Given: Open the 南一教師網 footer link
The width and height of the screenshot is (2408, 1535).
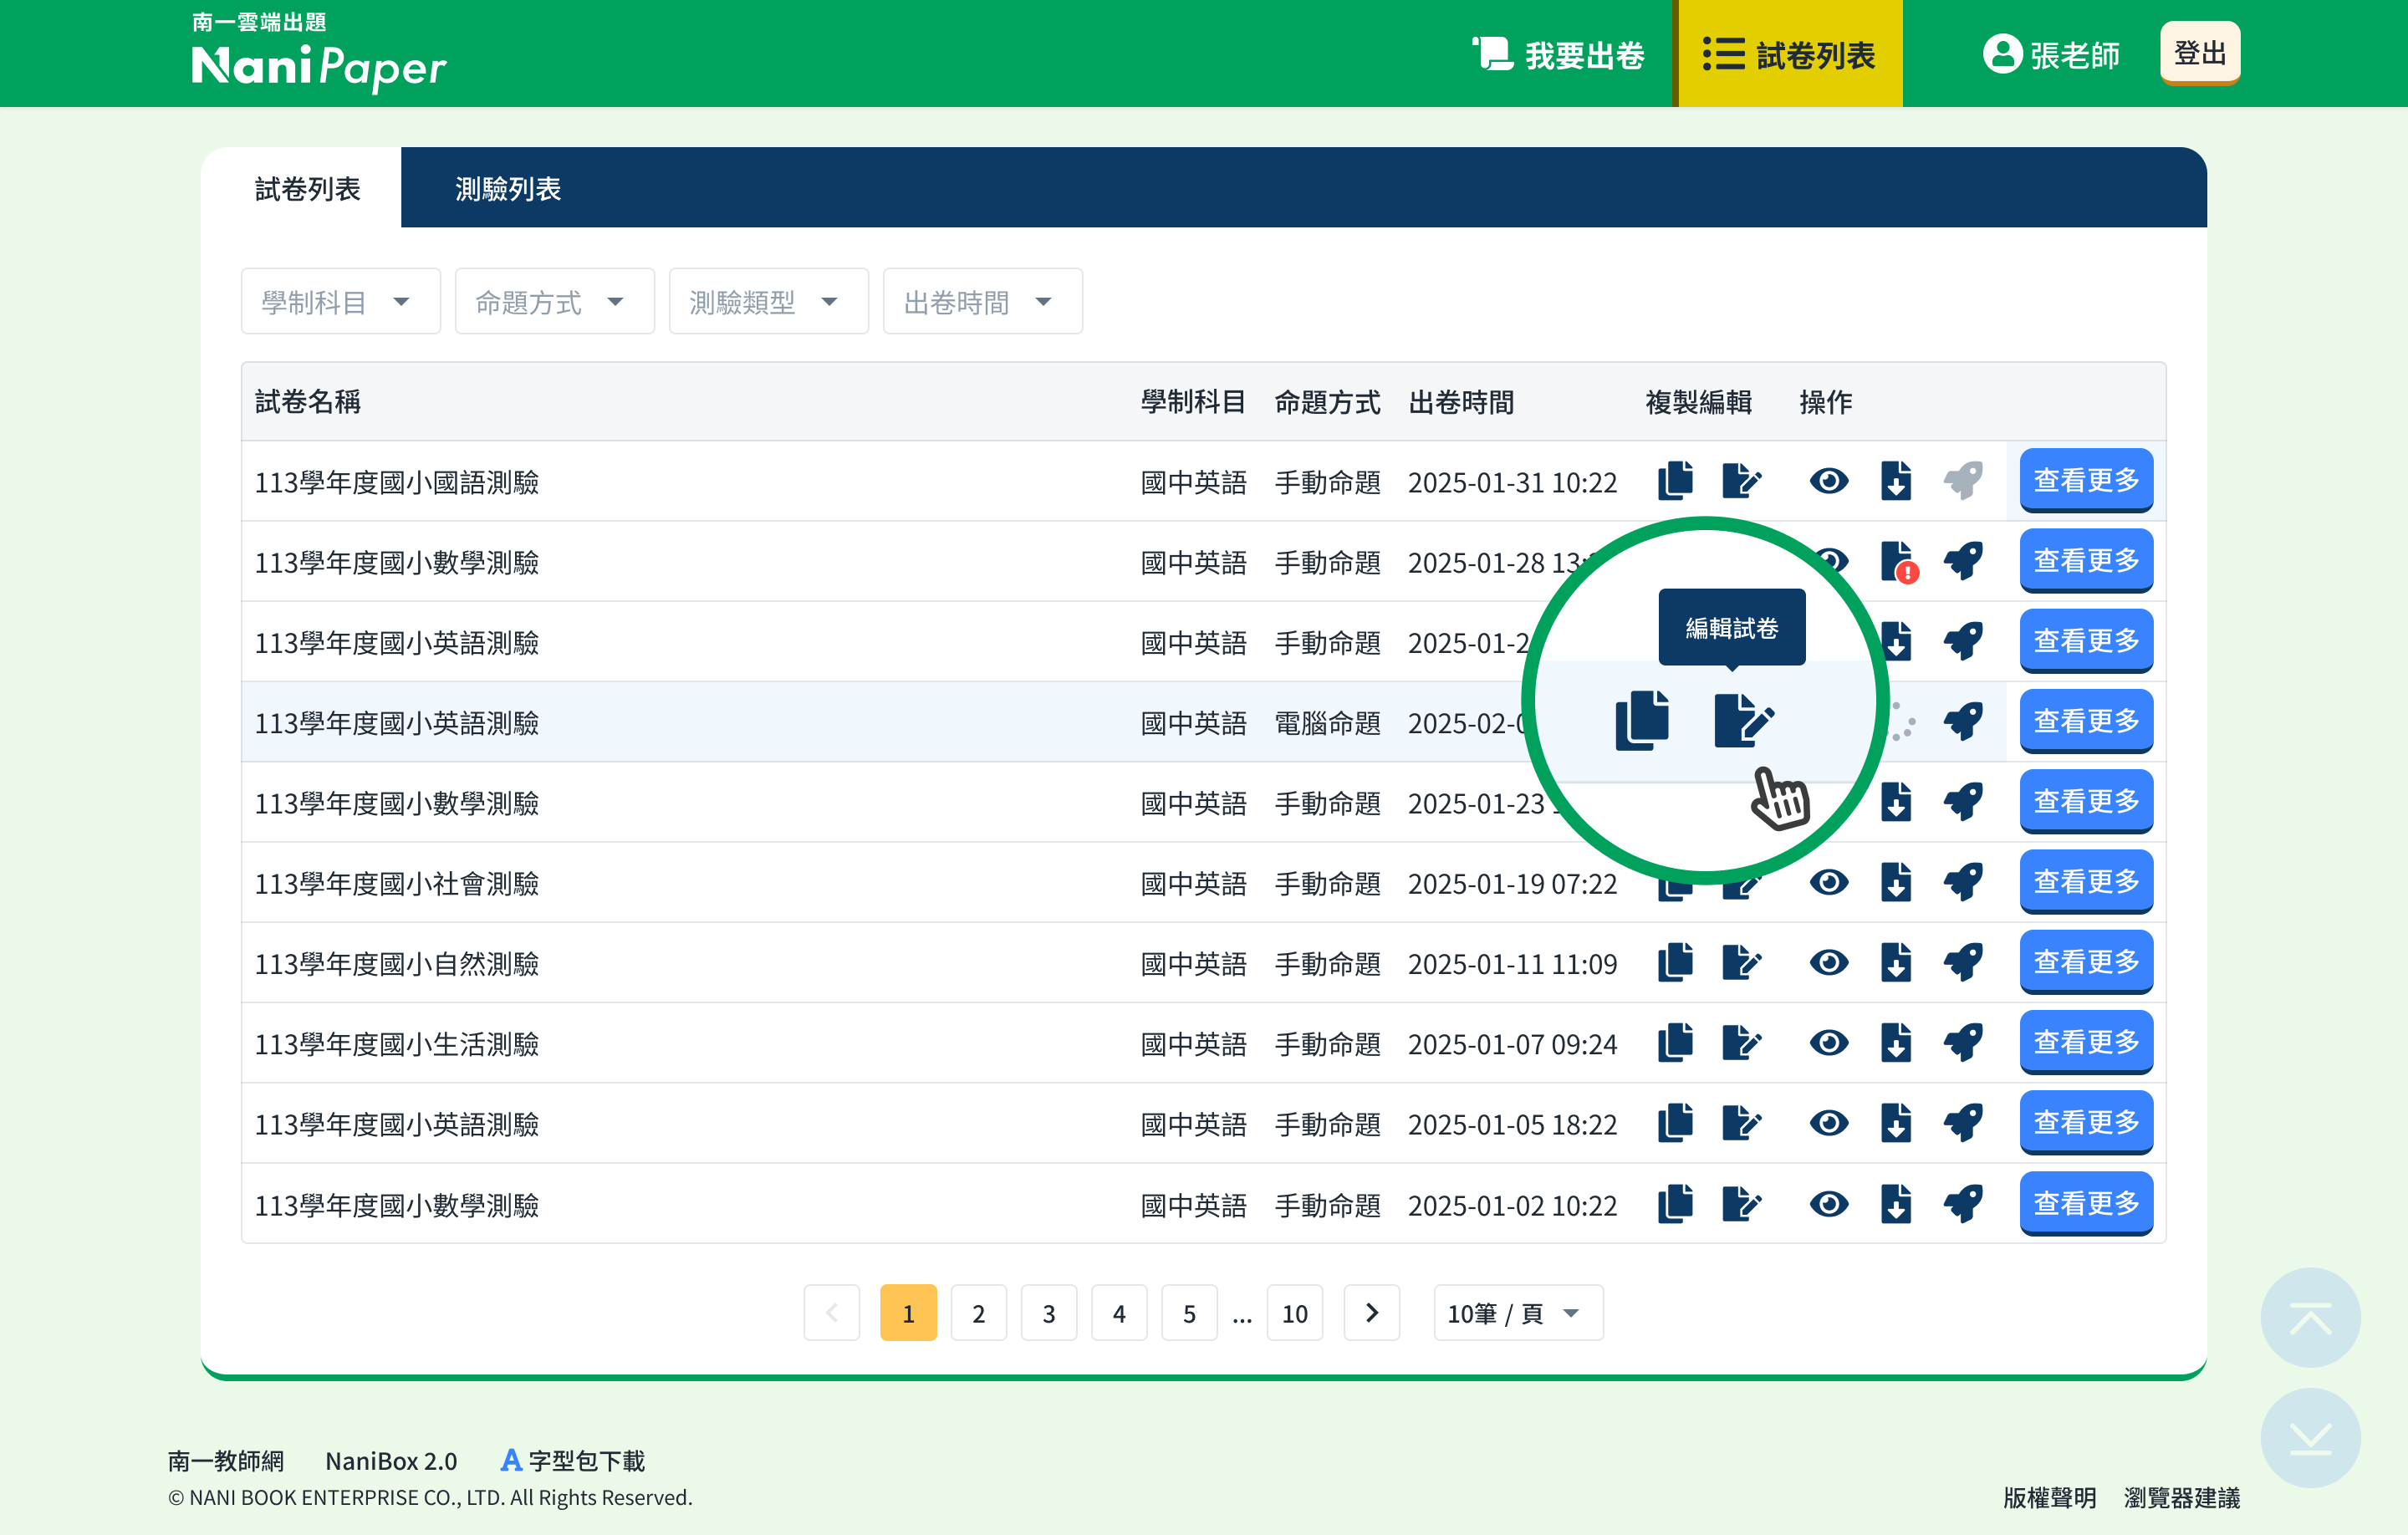Looking at the screenshot, I should 226,1461.
